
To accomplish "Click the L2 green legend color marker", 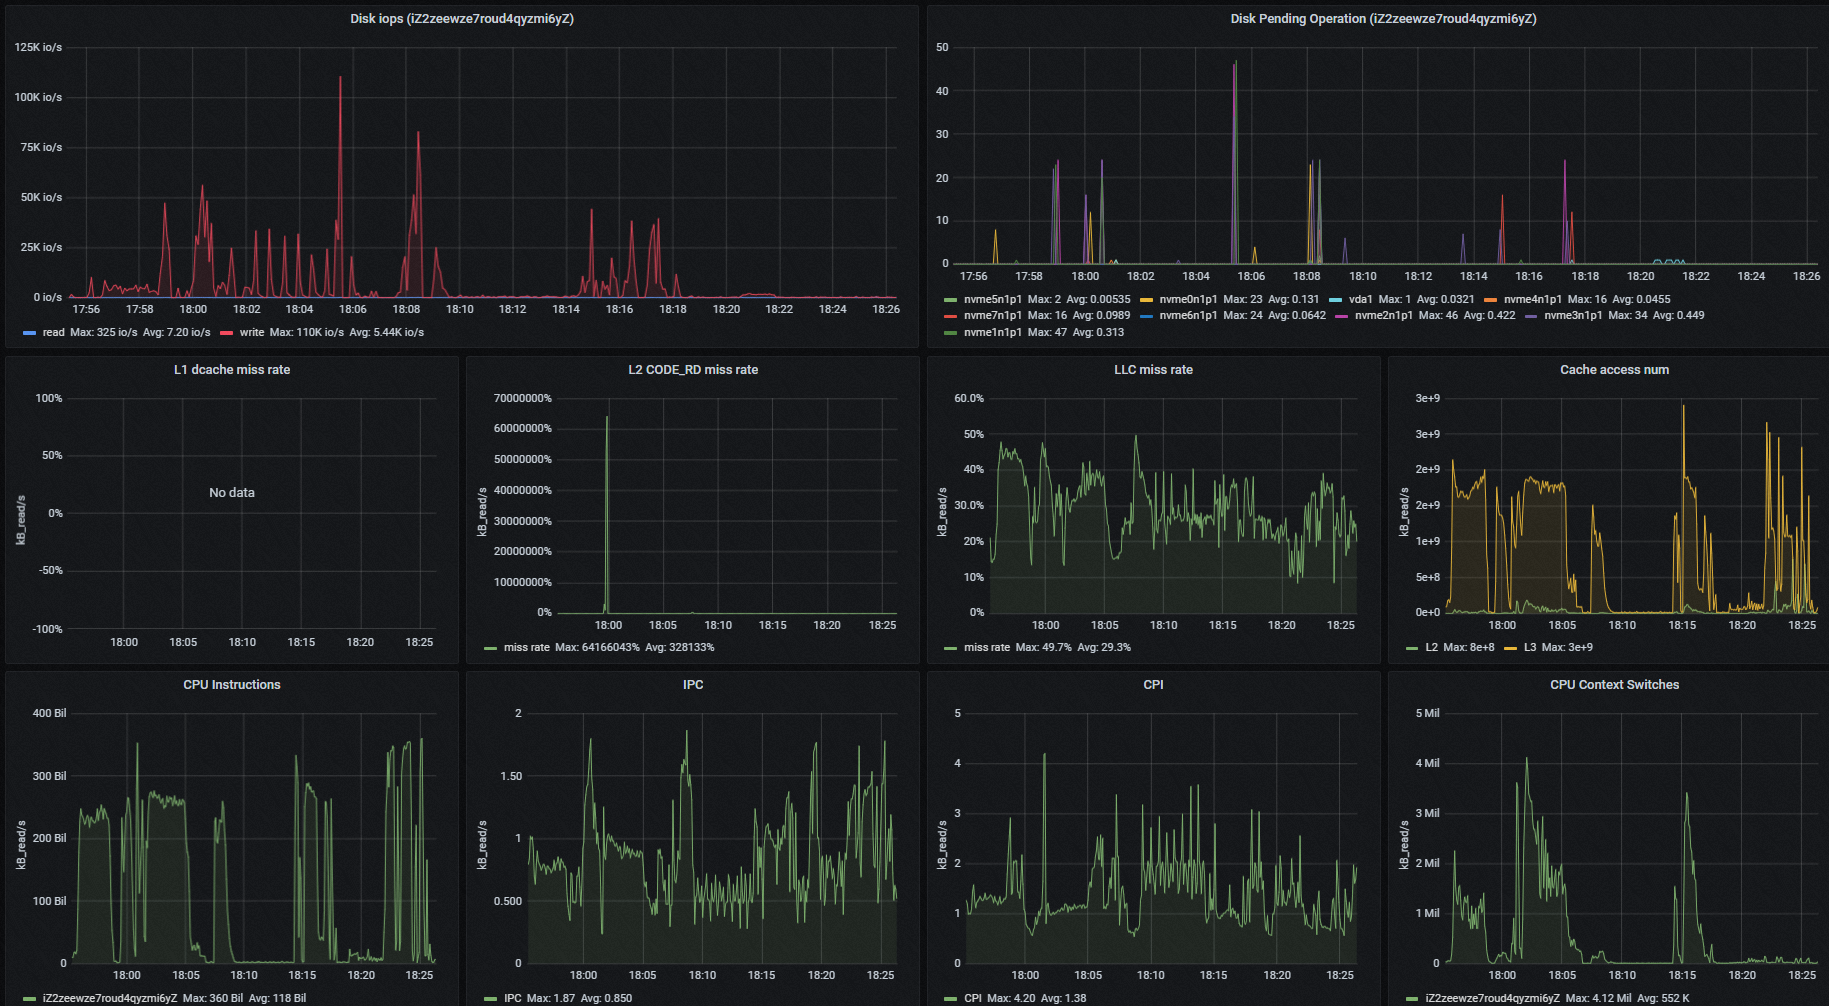I will [1411, 648].
